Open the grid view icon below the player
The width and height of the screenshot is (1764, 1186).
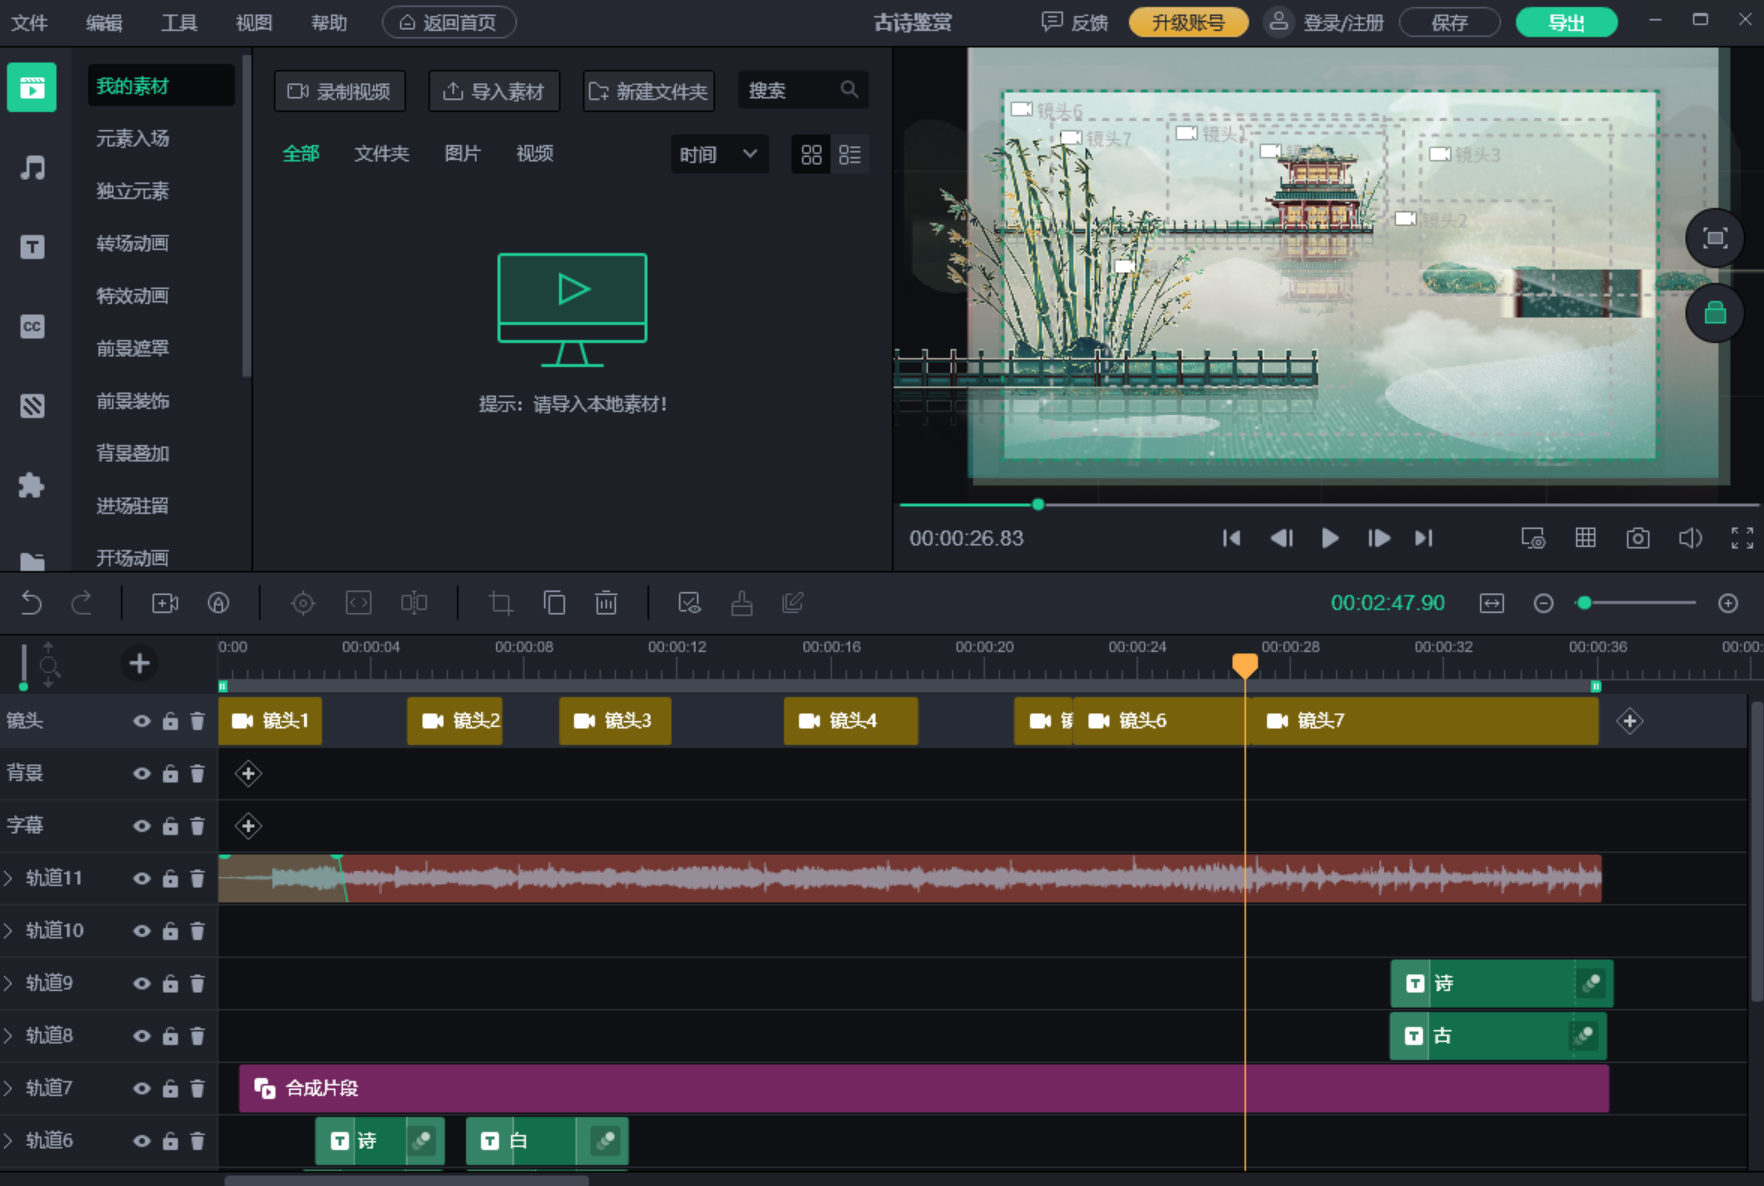(1585, 538)
